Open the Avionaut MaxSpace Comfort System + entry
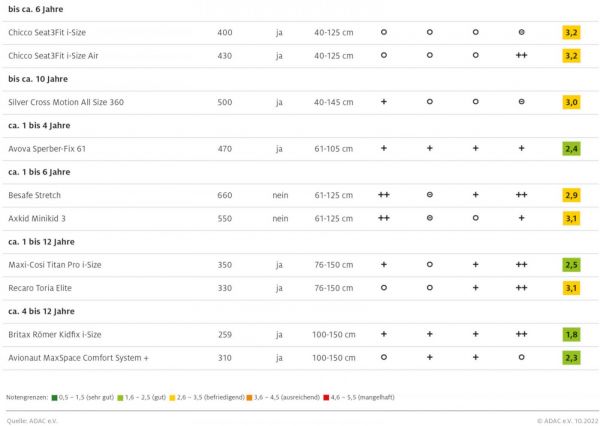This screenshot has width=600, height=426. point(76,358)
